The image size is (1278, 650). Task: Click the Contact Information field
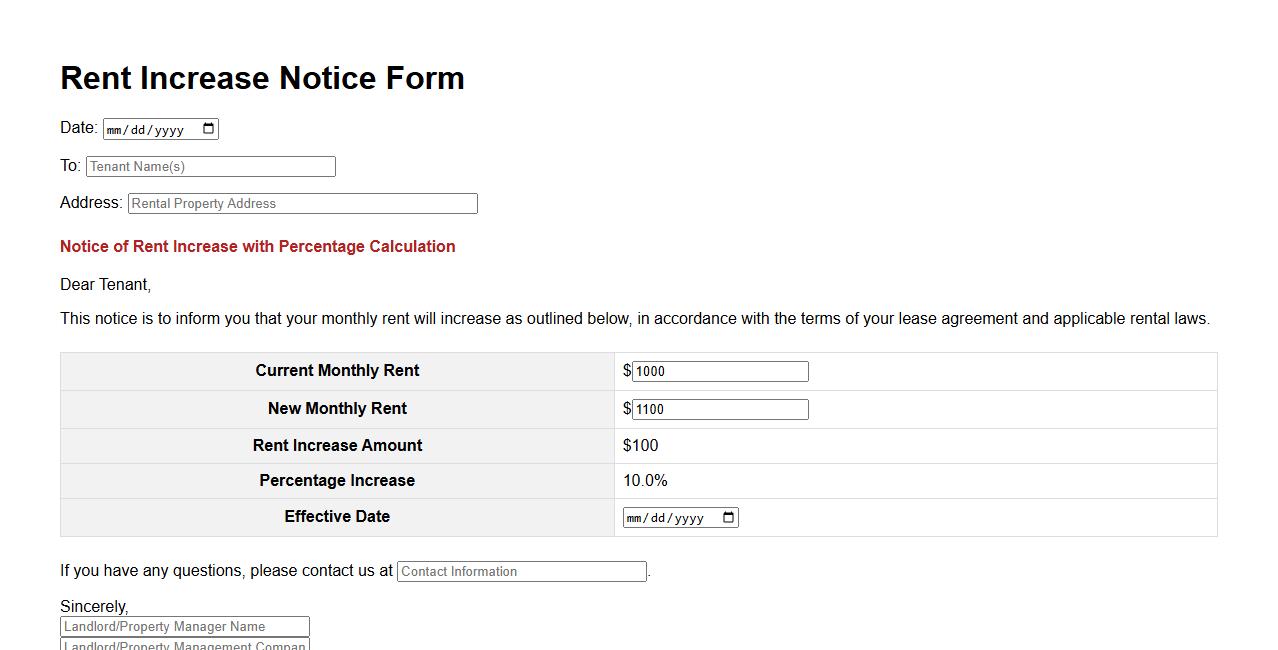pyautogui.click(x=521, y=571)
